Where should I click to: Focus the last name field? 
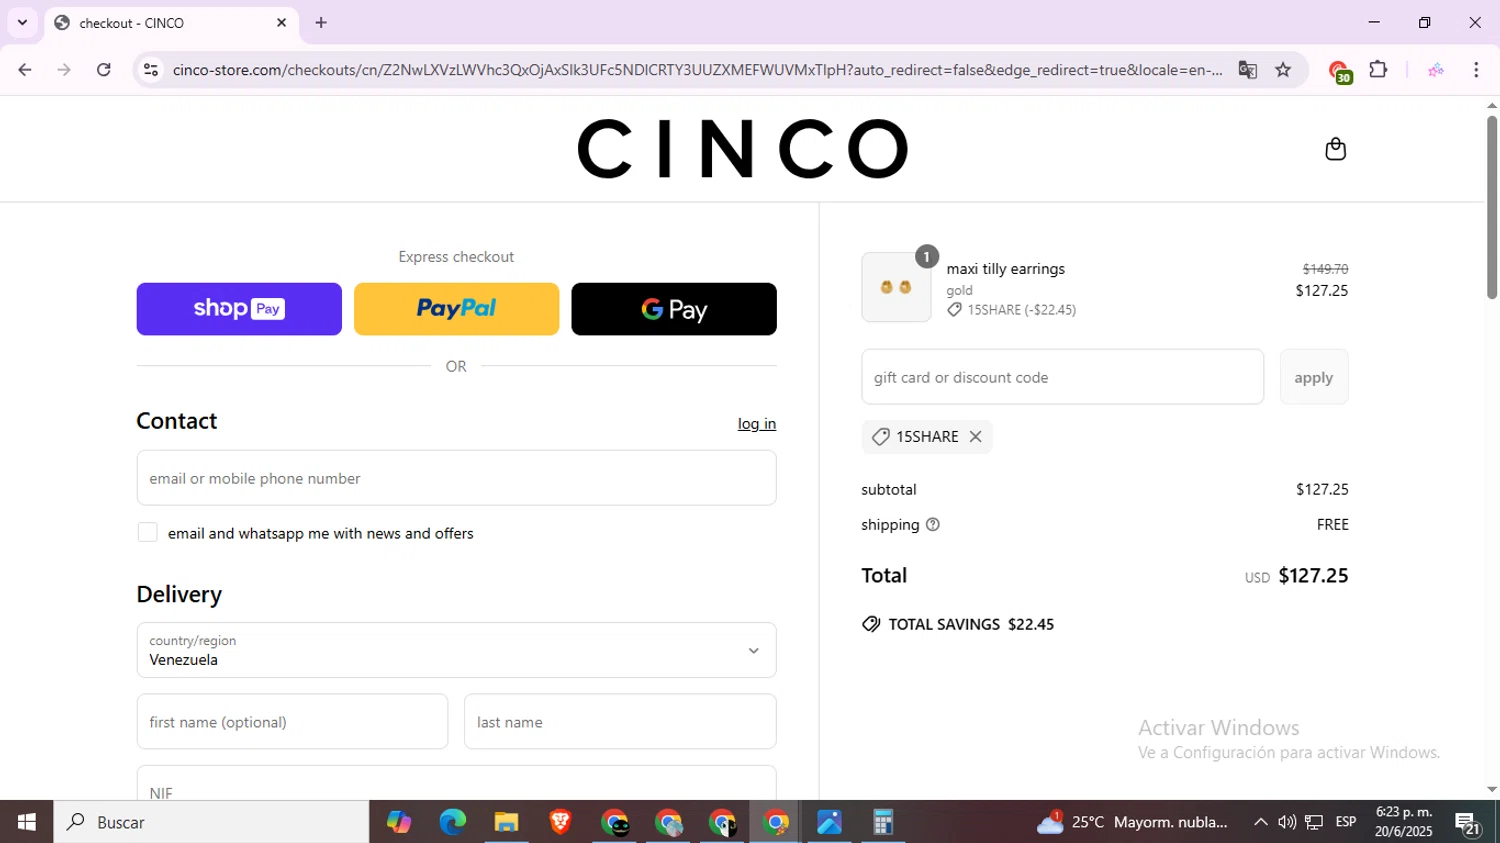[620, 722]
